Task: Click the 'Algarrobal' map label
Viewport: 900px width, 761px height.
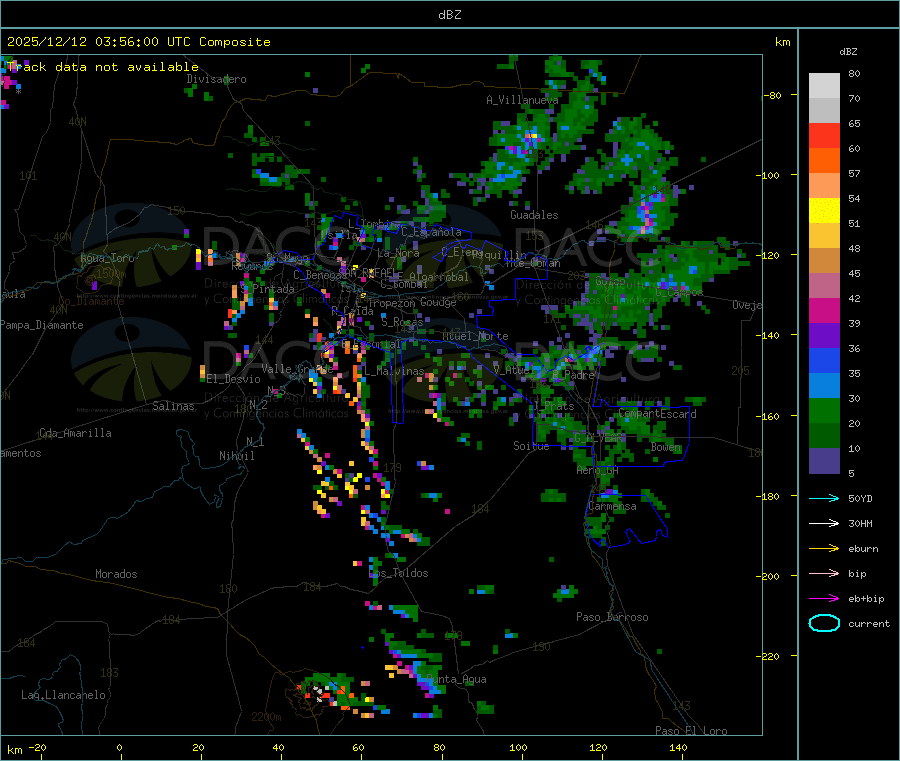Action: [439, 277]
